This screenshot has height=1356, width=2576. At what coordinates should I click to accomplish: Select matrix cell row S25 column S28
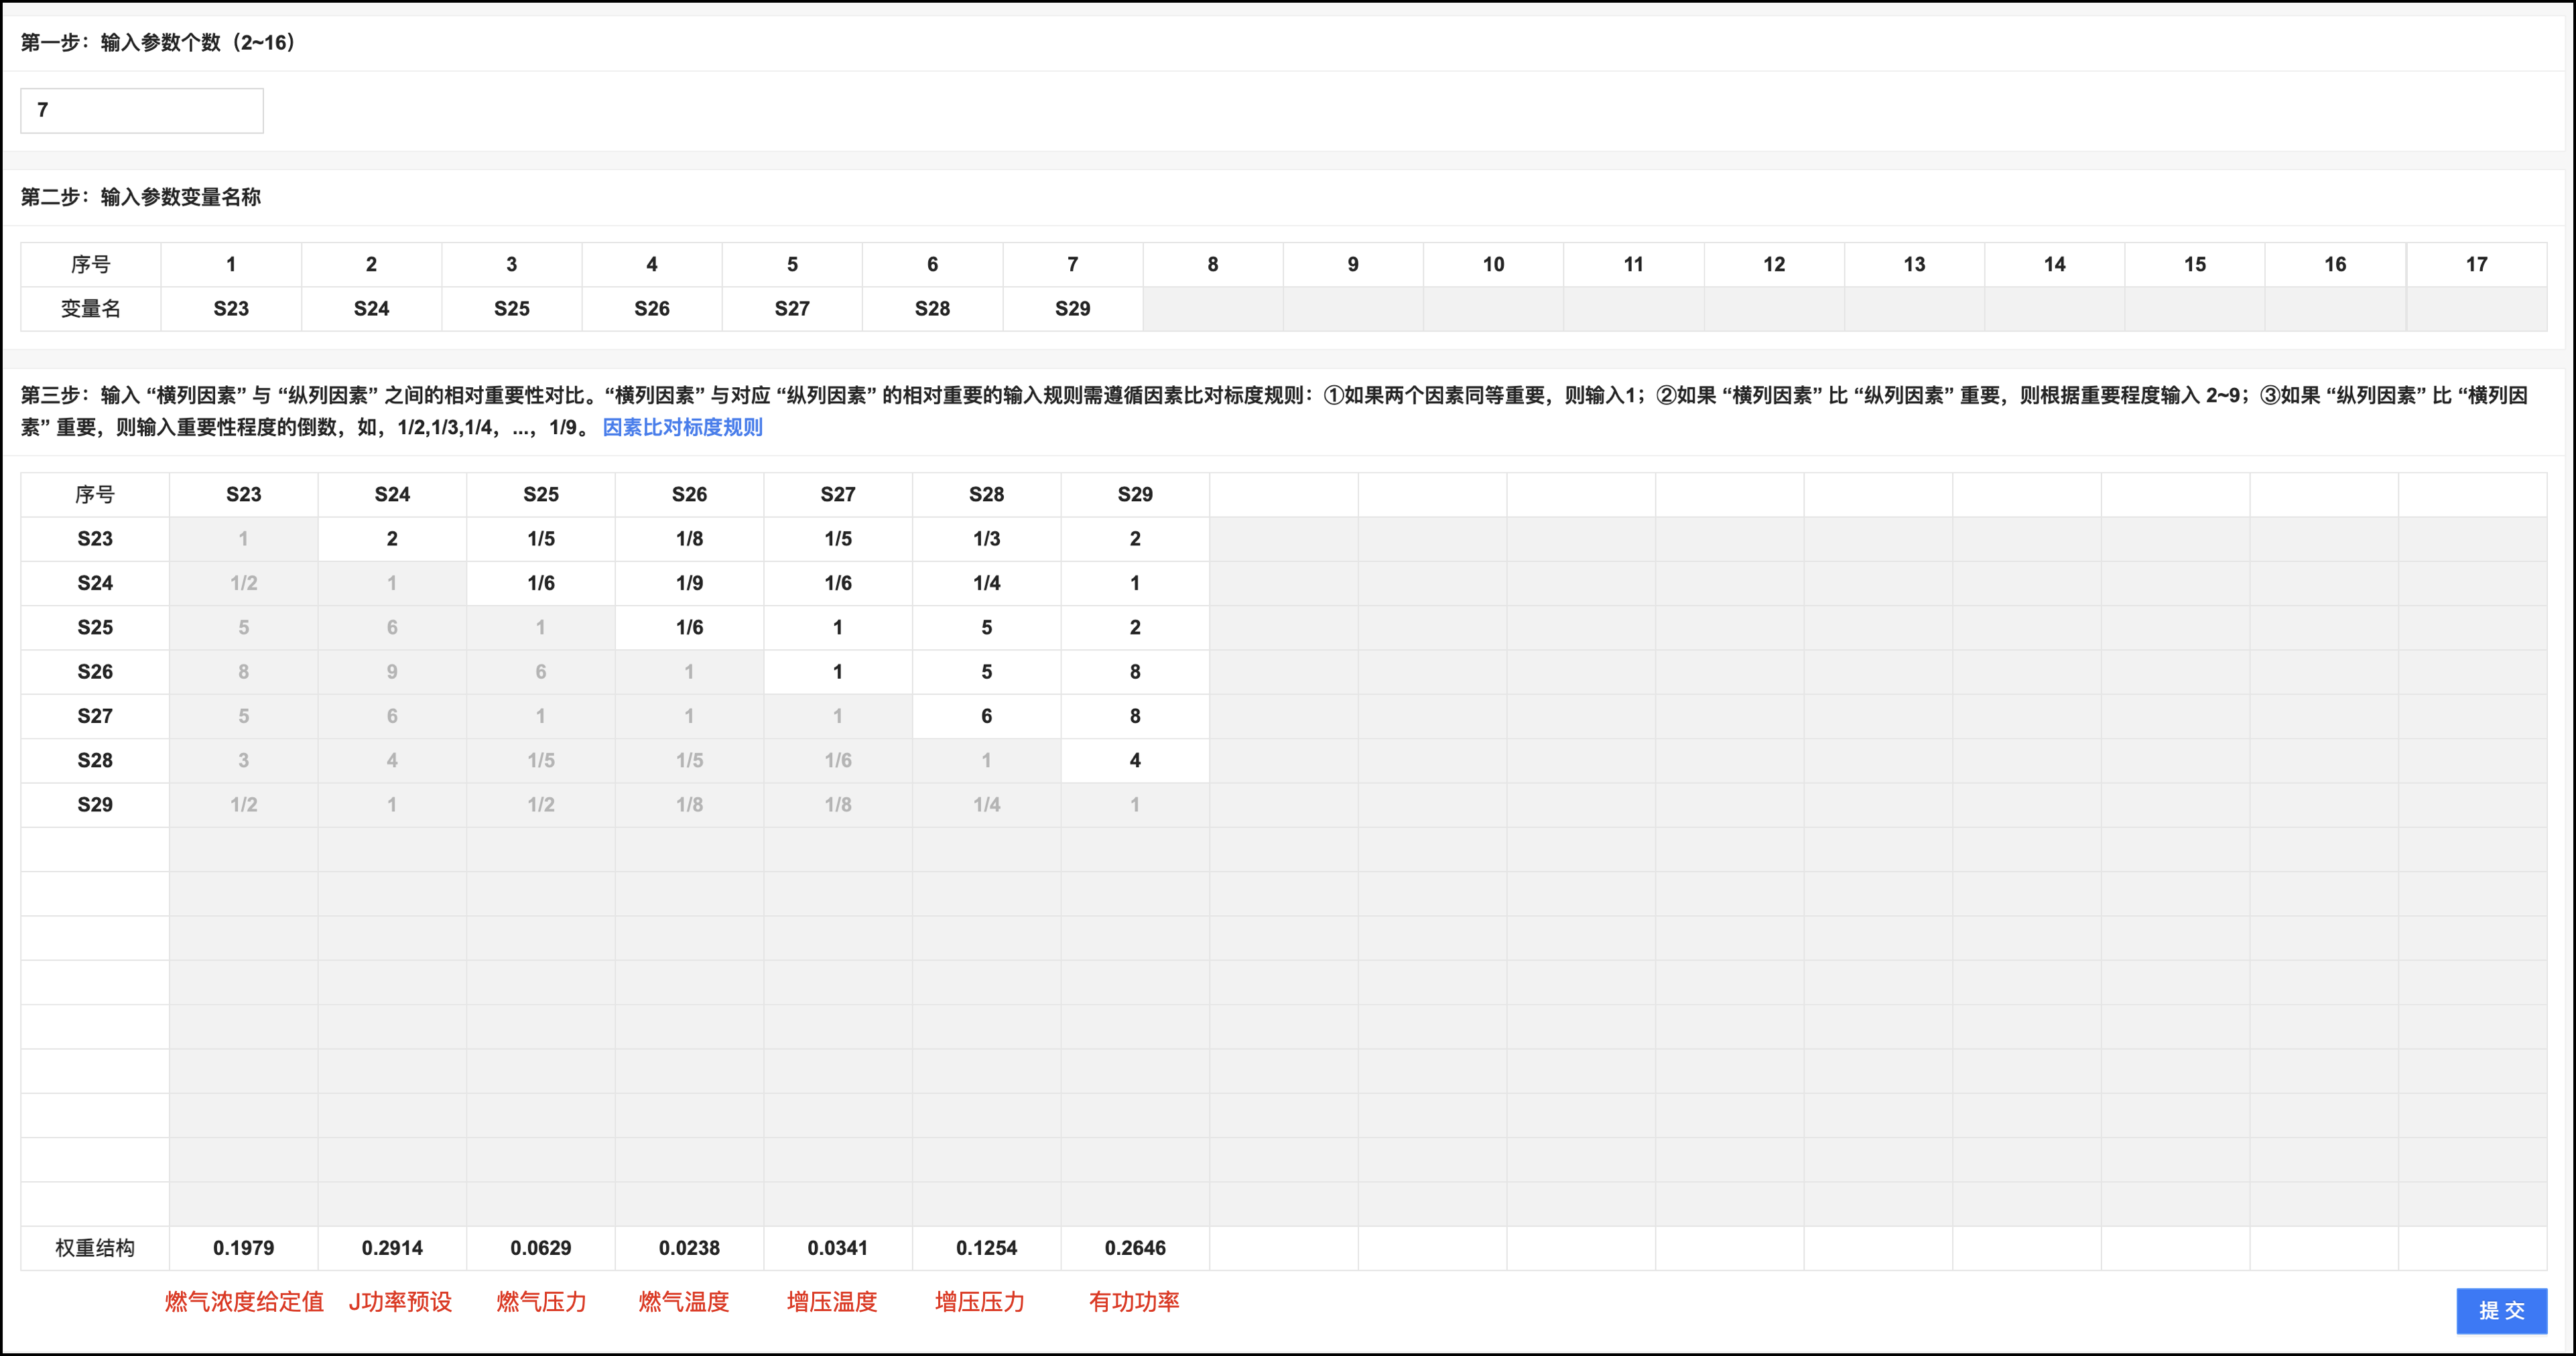coord(986,627)
